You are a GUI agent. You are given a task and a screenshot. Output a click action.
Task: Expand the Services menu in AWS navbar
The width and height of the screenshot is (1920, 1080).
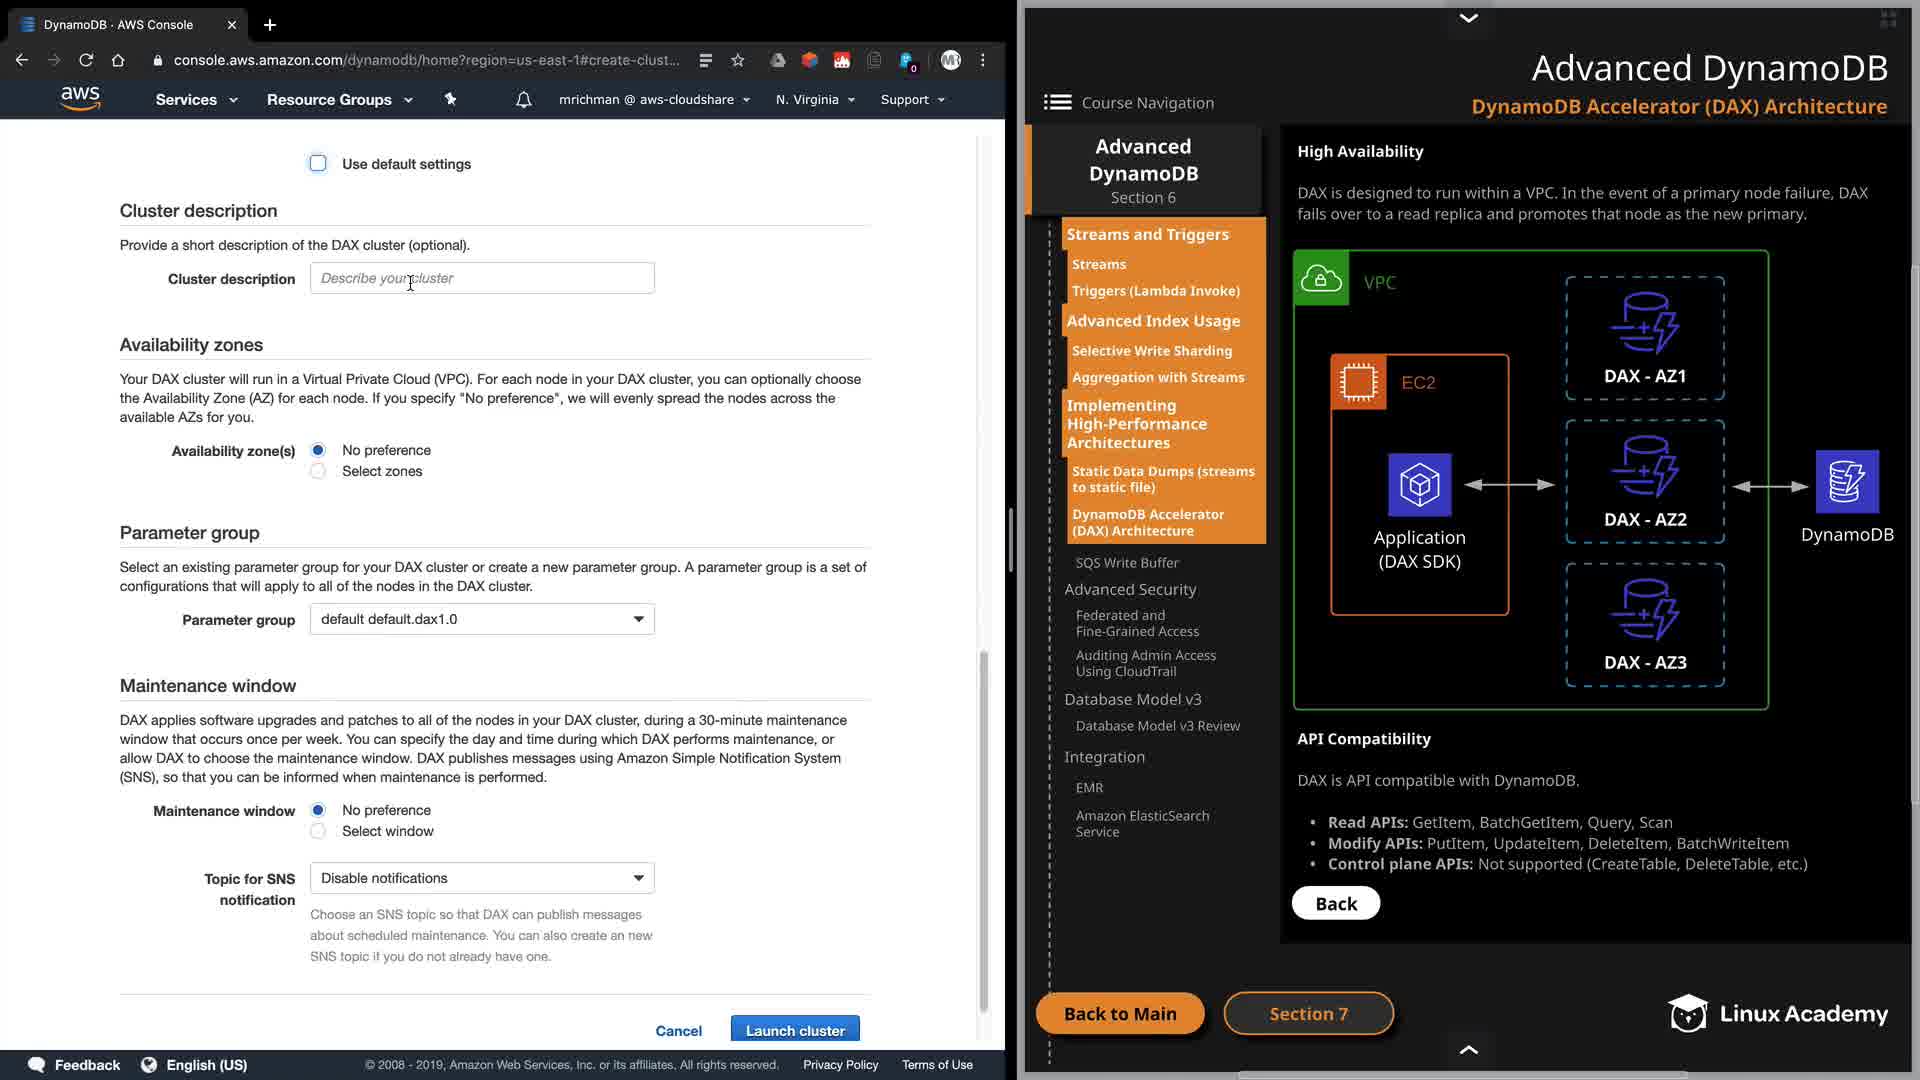[x=196, y=100]
